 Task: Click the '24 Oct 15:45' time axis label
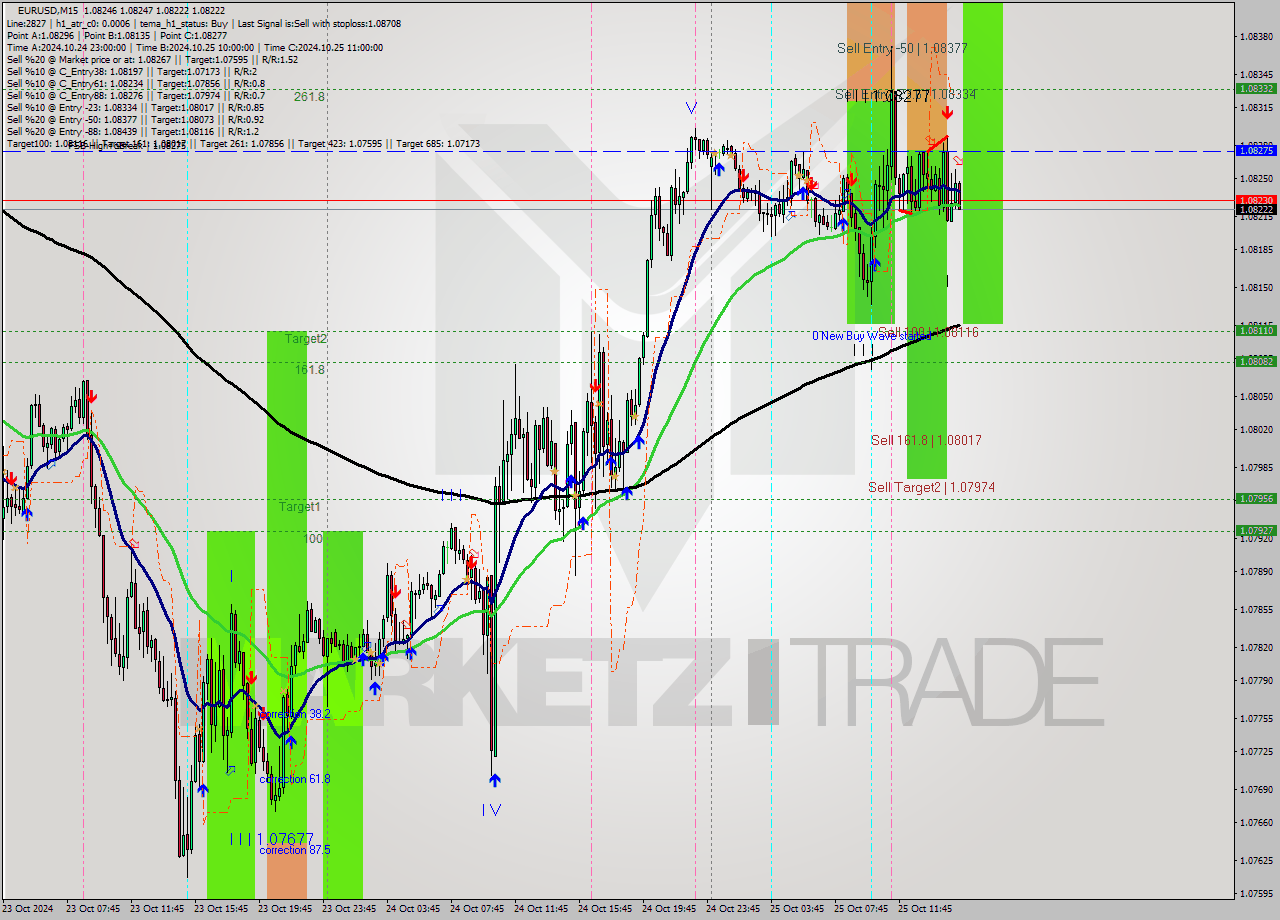point(605,909)
